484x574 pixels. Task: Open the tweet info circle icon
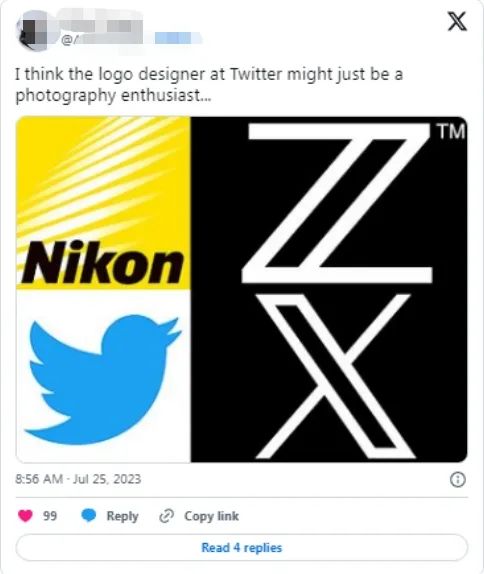pos(458,480)
